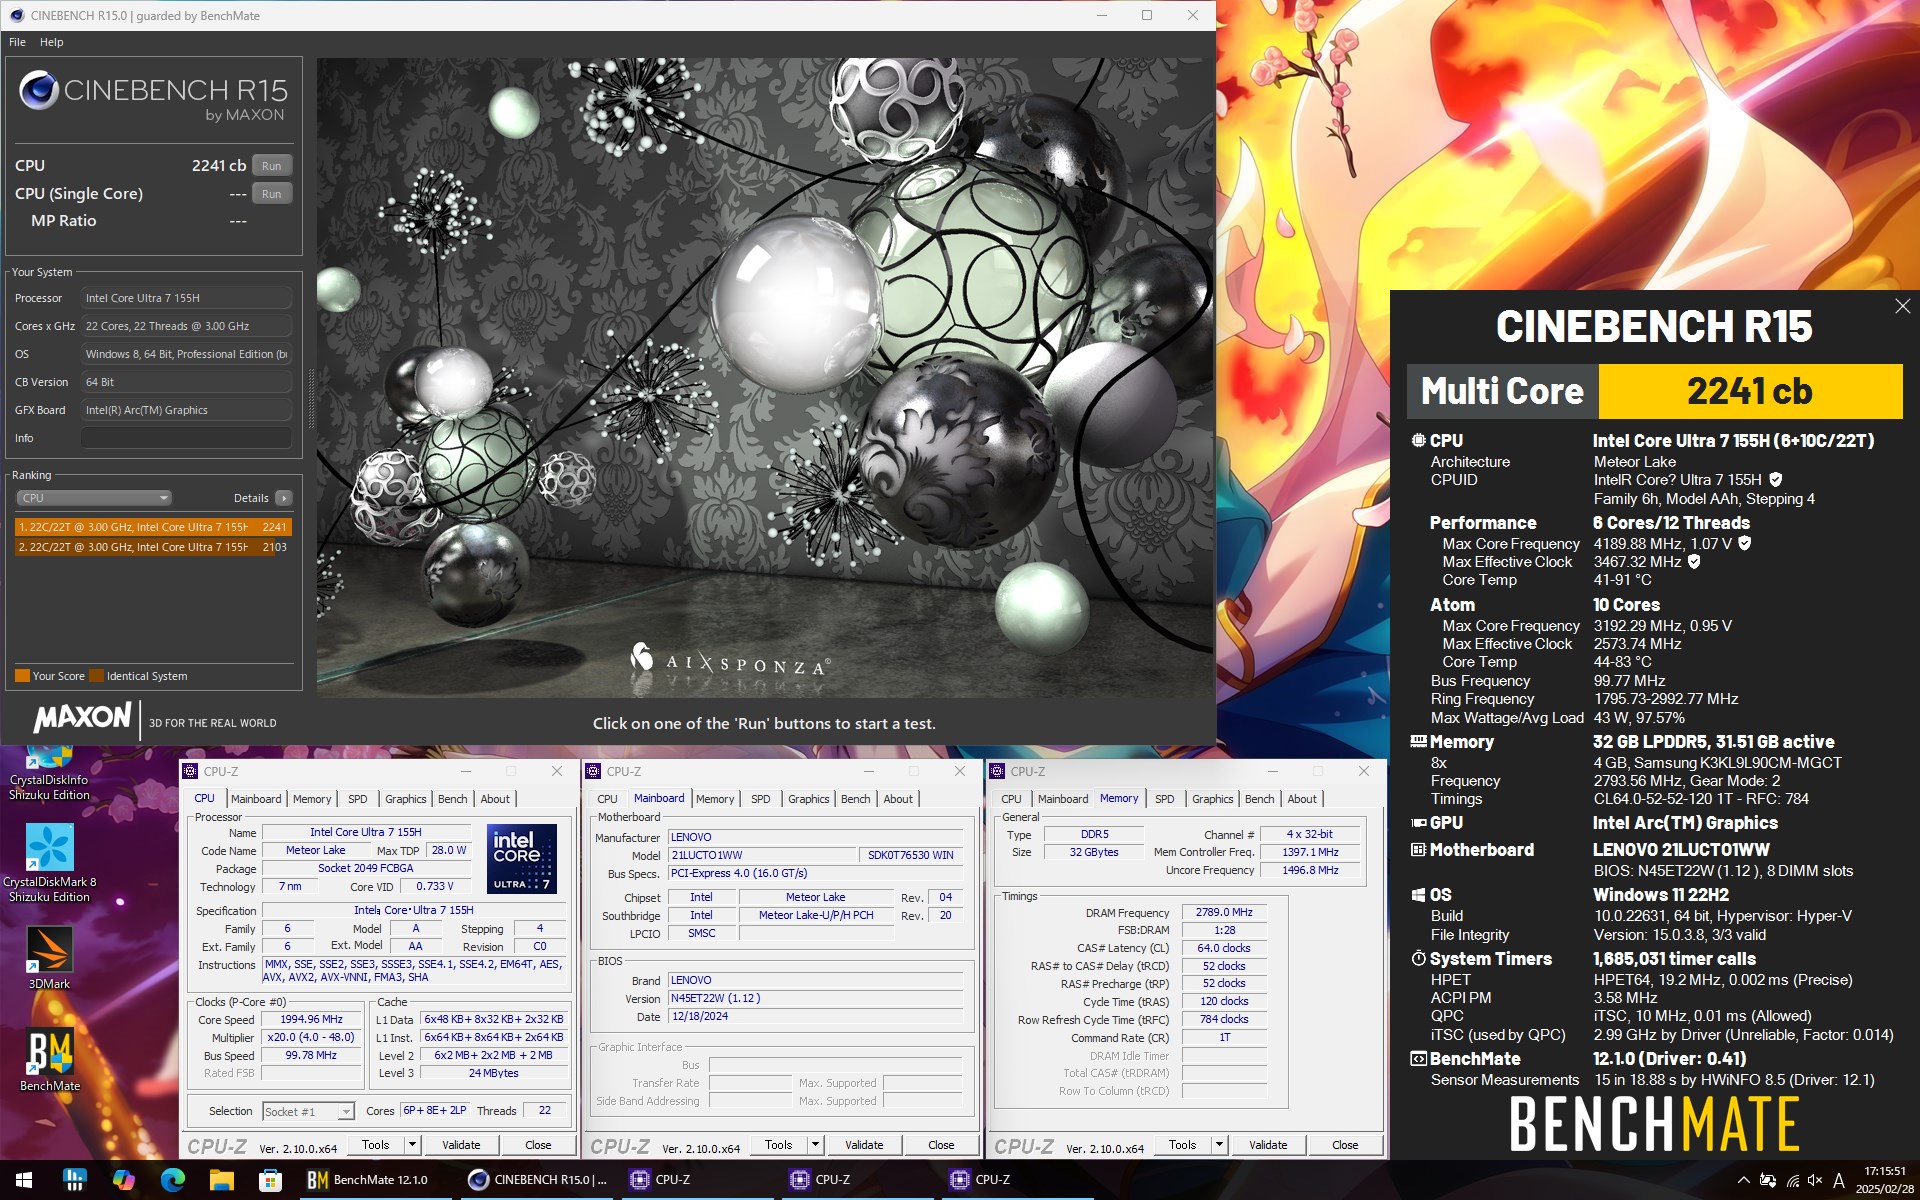
Task: Open CrystalDiskInfo Shizuku Edition desktop icon
Action: [x=49, y=773]
